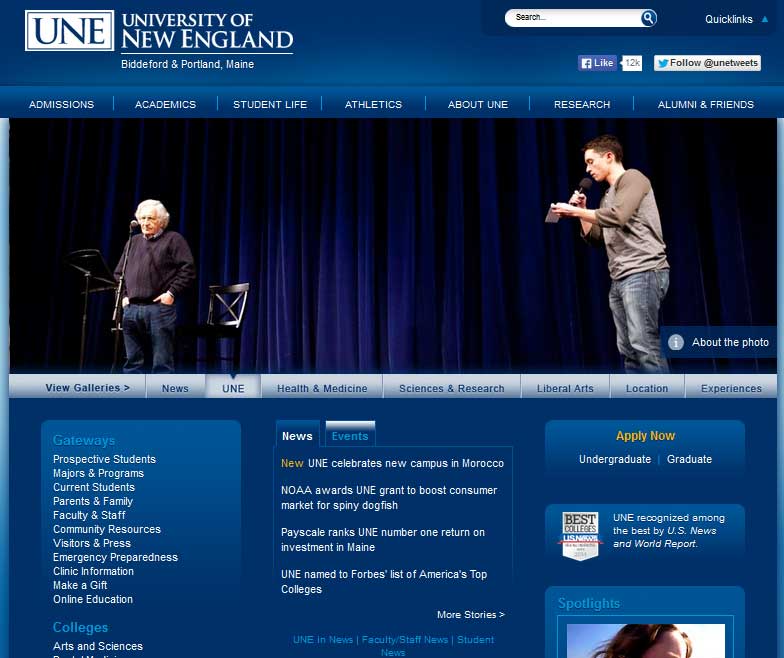784x658 pixels.
Task: Open Faculty & Staff link
Action: pyautogui.click(x=90, y=515)
